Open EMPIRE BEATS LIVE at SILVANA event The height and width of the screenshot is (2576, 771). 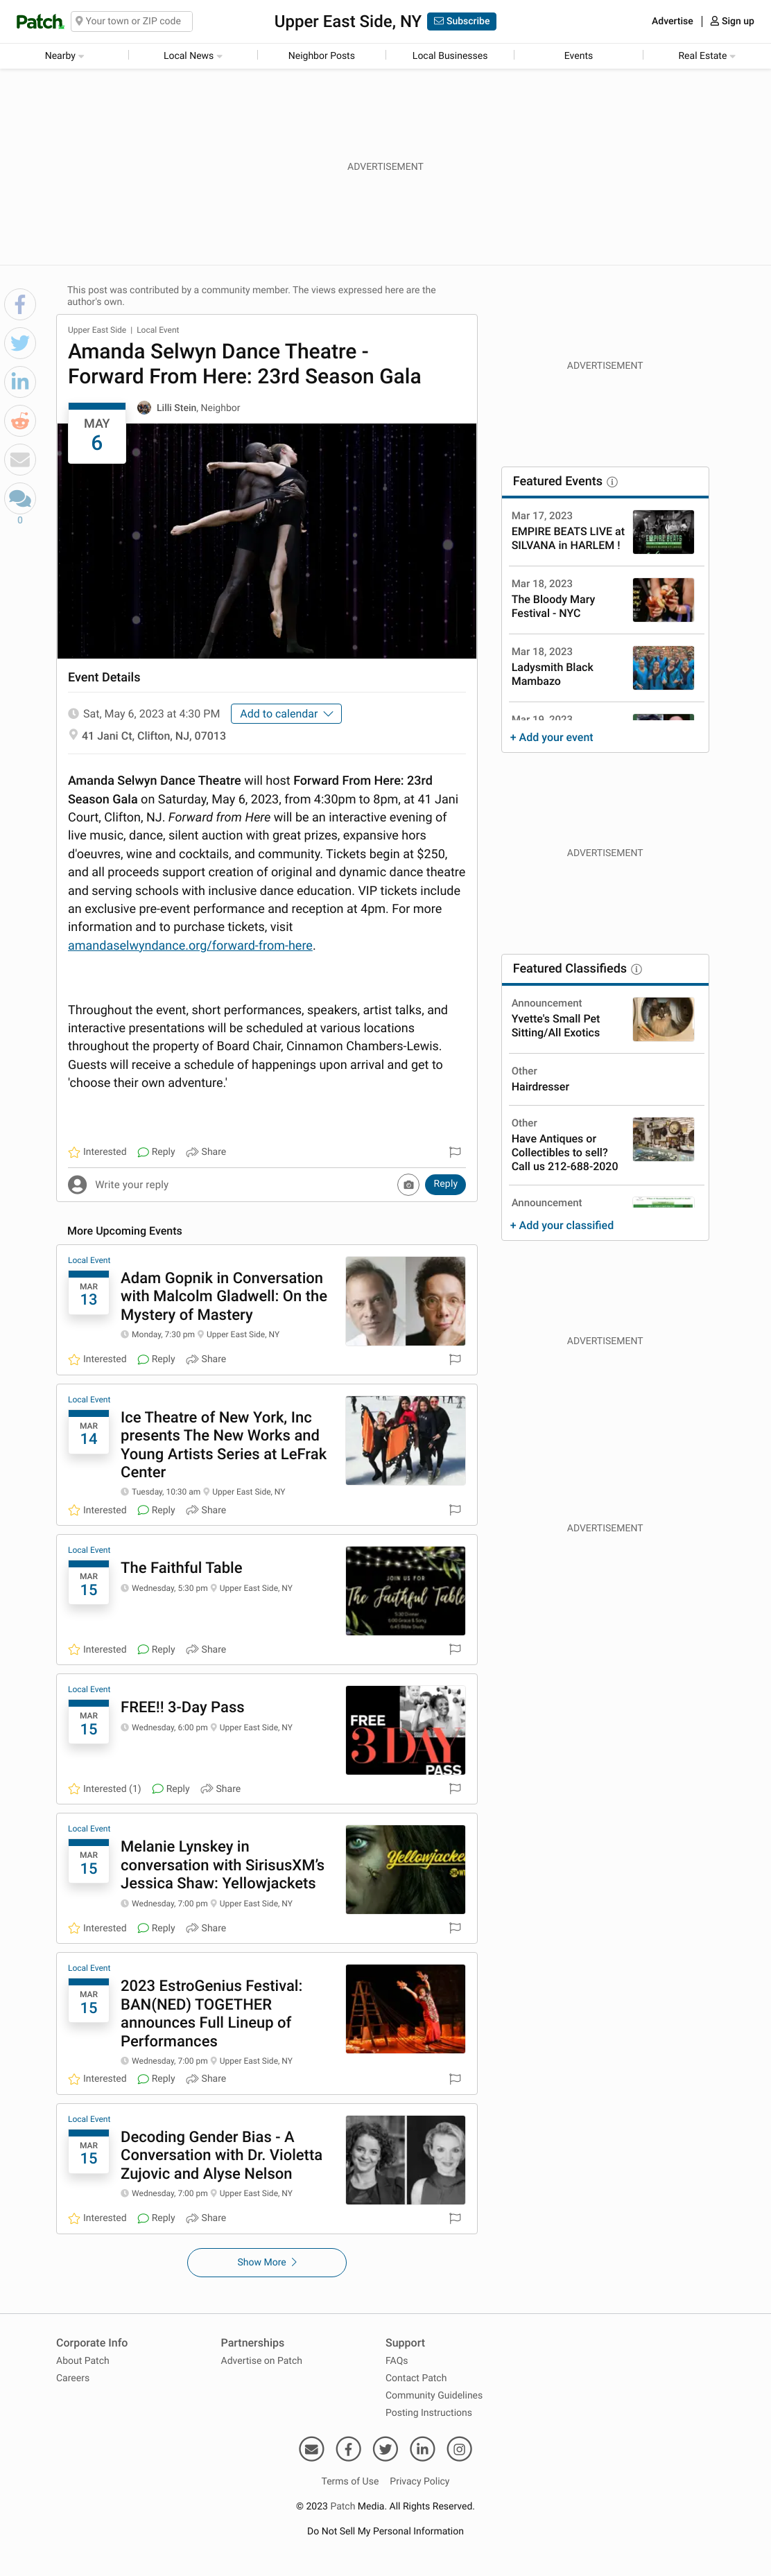567,539
